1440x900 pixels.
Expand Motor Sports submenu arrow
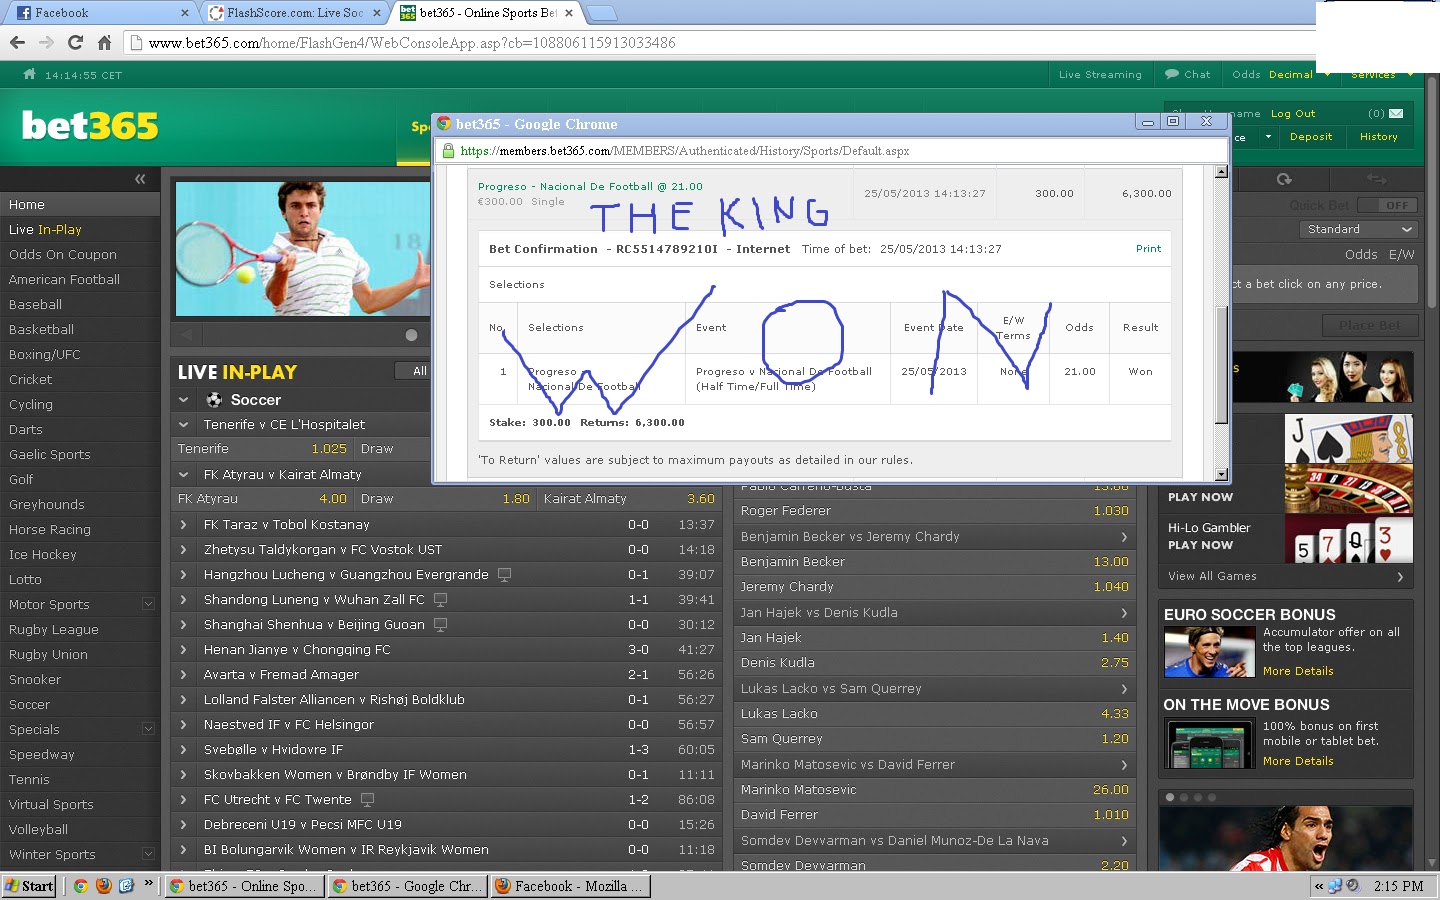pos(148,604)
